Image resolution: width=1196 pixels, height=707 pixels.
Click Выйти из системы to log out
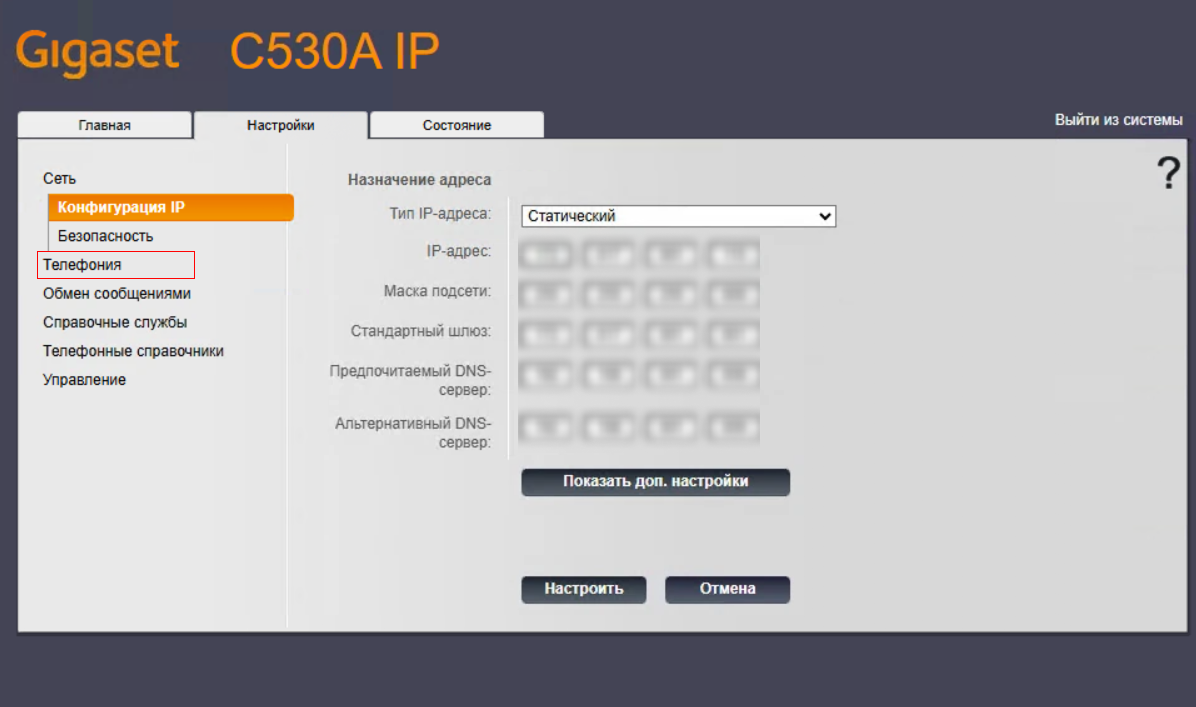(x=1118, y=120)
